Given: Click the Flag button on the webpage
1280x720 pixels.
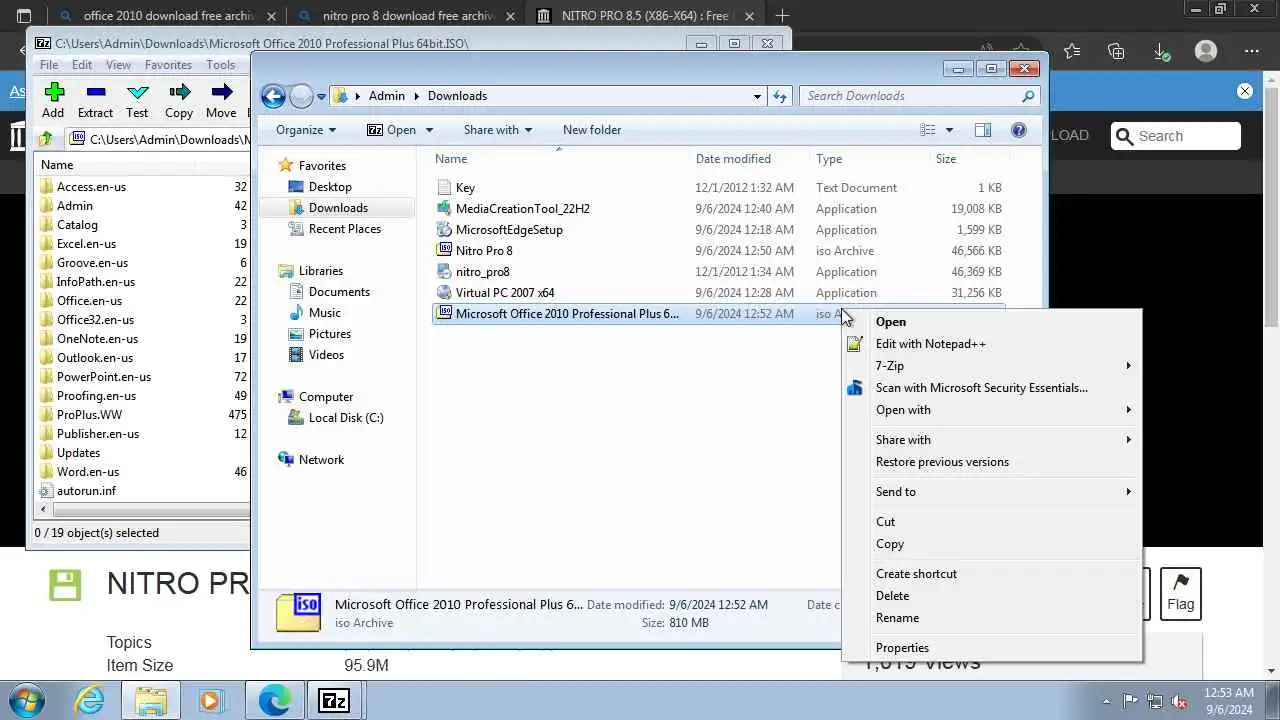Looking at the screenshot, I should [x=1181, y=593].
